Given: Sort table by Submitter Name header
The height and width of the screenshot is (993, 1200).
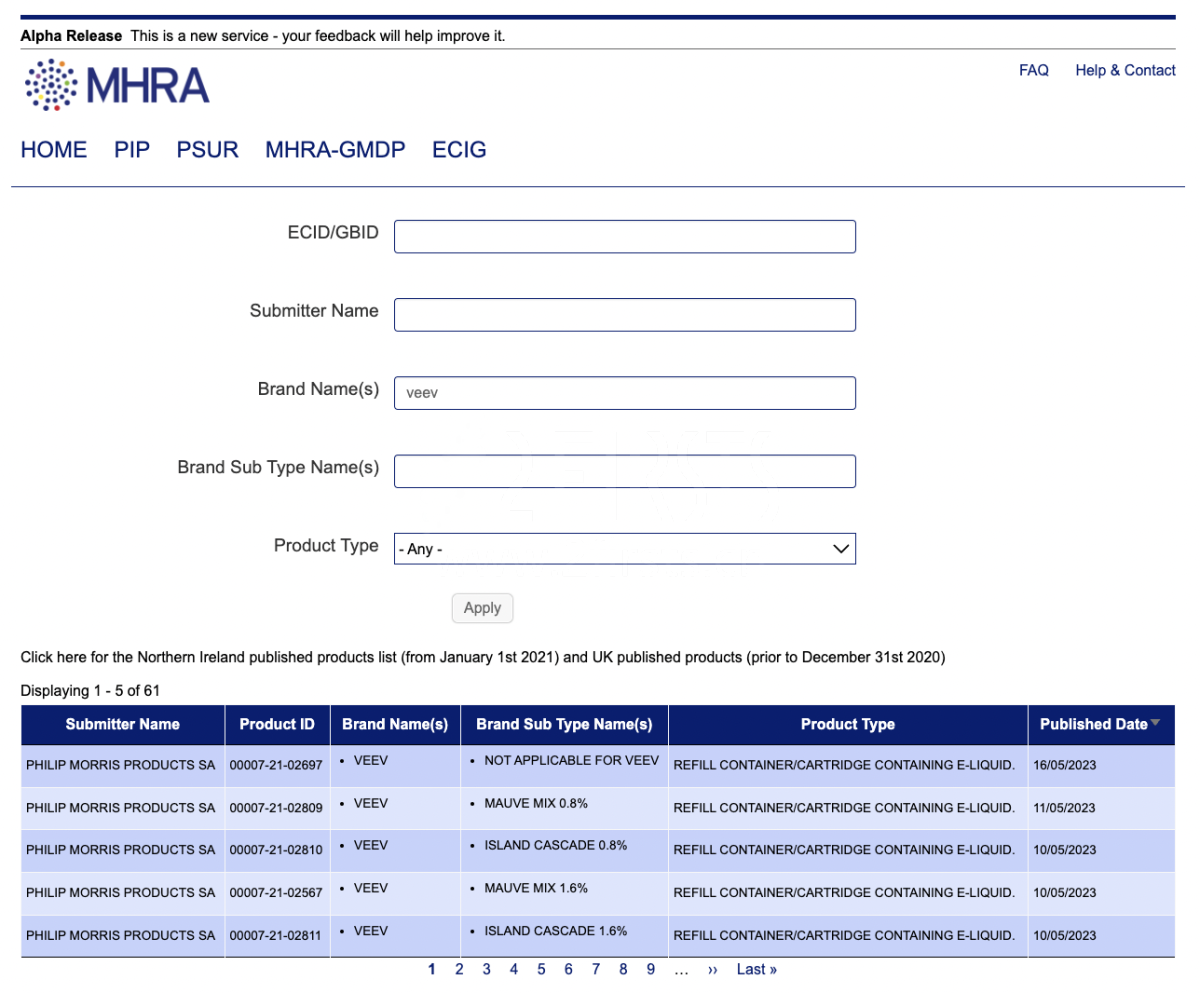Looking at the screenshot, I should pos(123,724).
